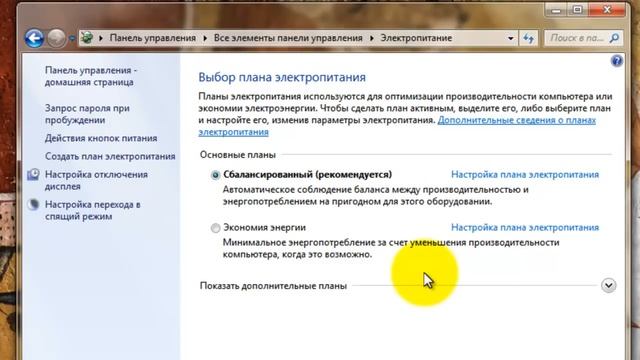Refresh the page with the address bar button
Image resolution: width=640 pixels, height=360 pixels.
[529, 38]
